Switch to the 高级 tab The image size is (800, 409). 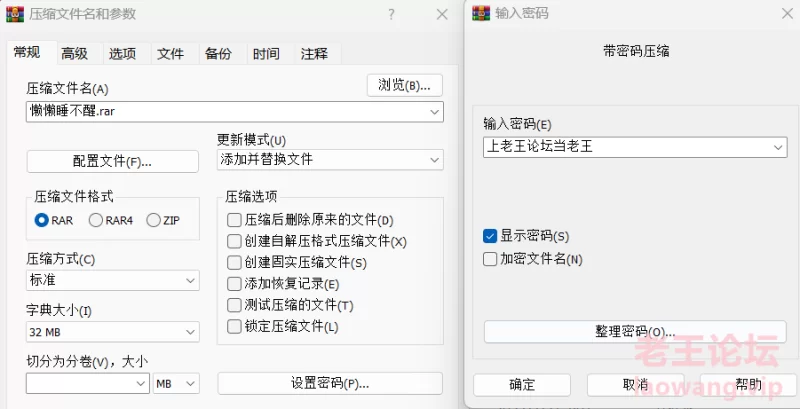(x=74, y=54)
